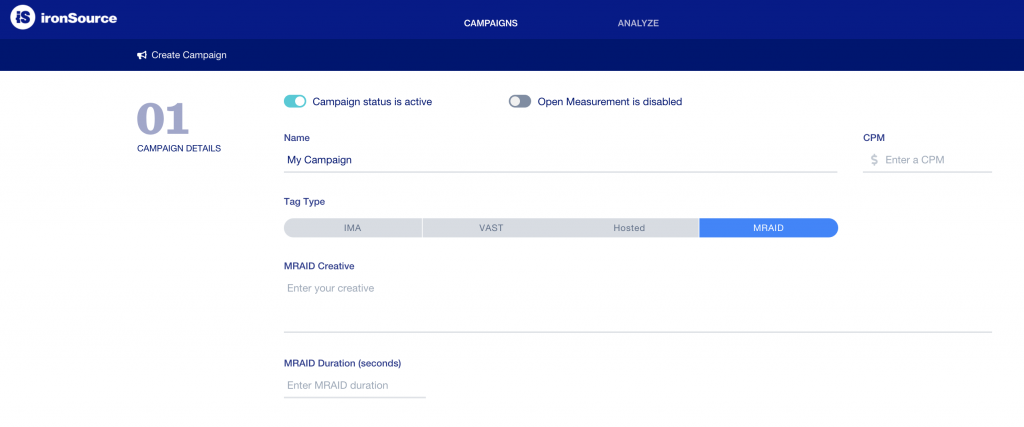Viewport: 1024px width, 427px height.
Task: Select the MRAID tag type
Action: click(768, 228)
